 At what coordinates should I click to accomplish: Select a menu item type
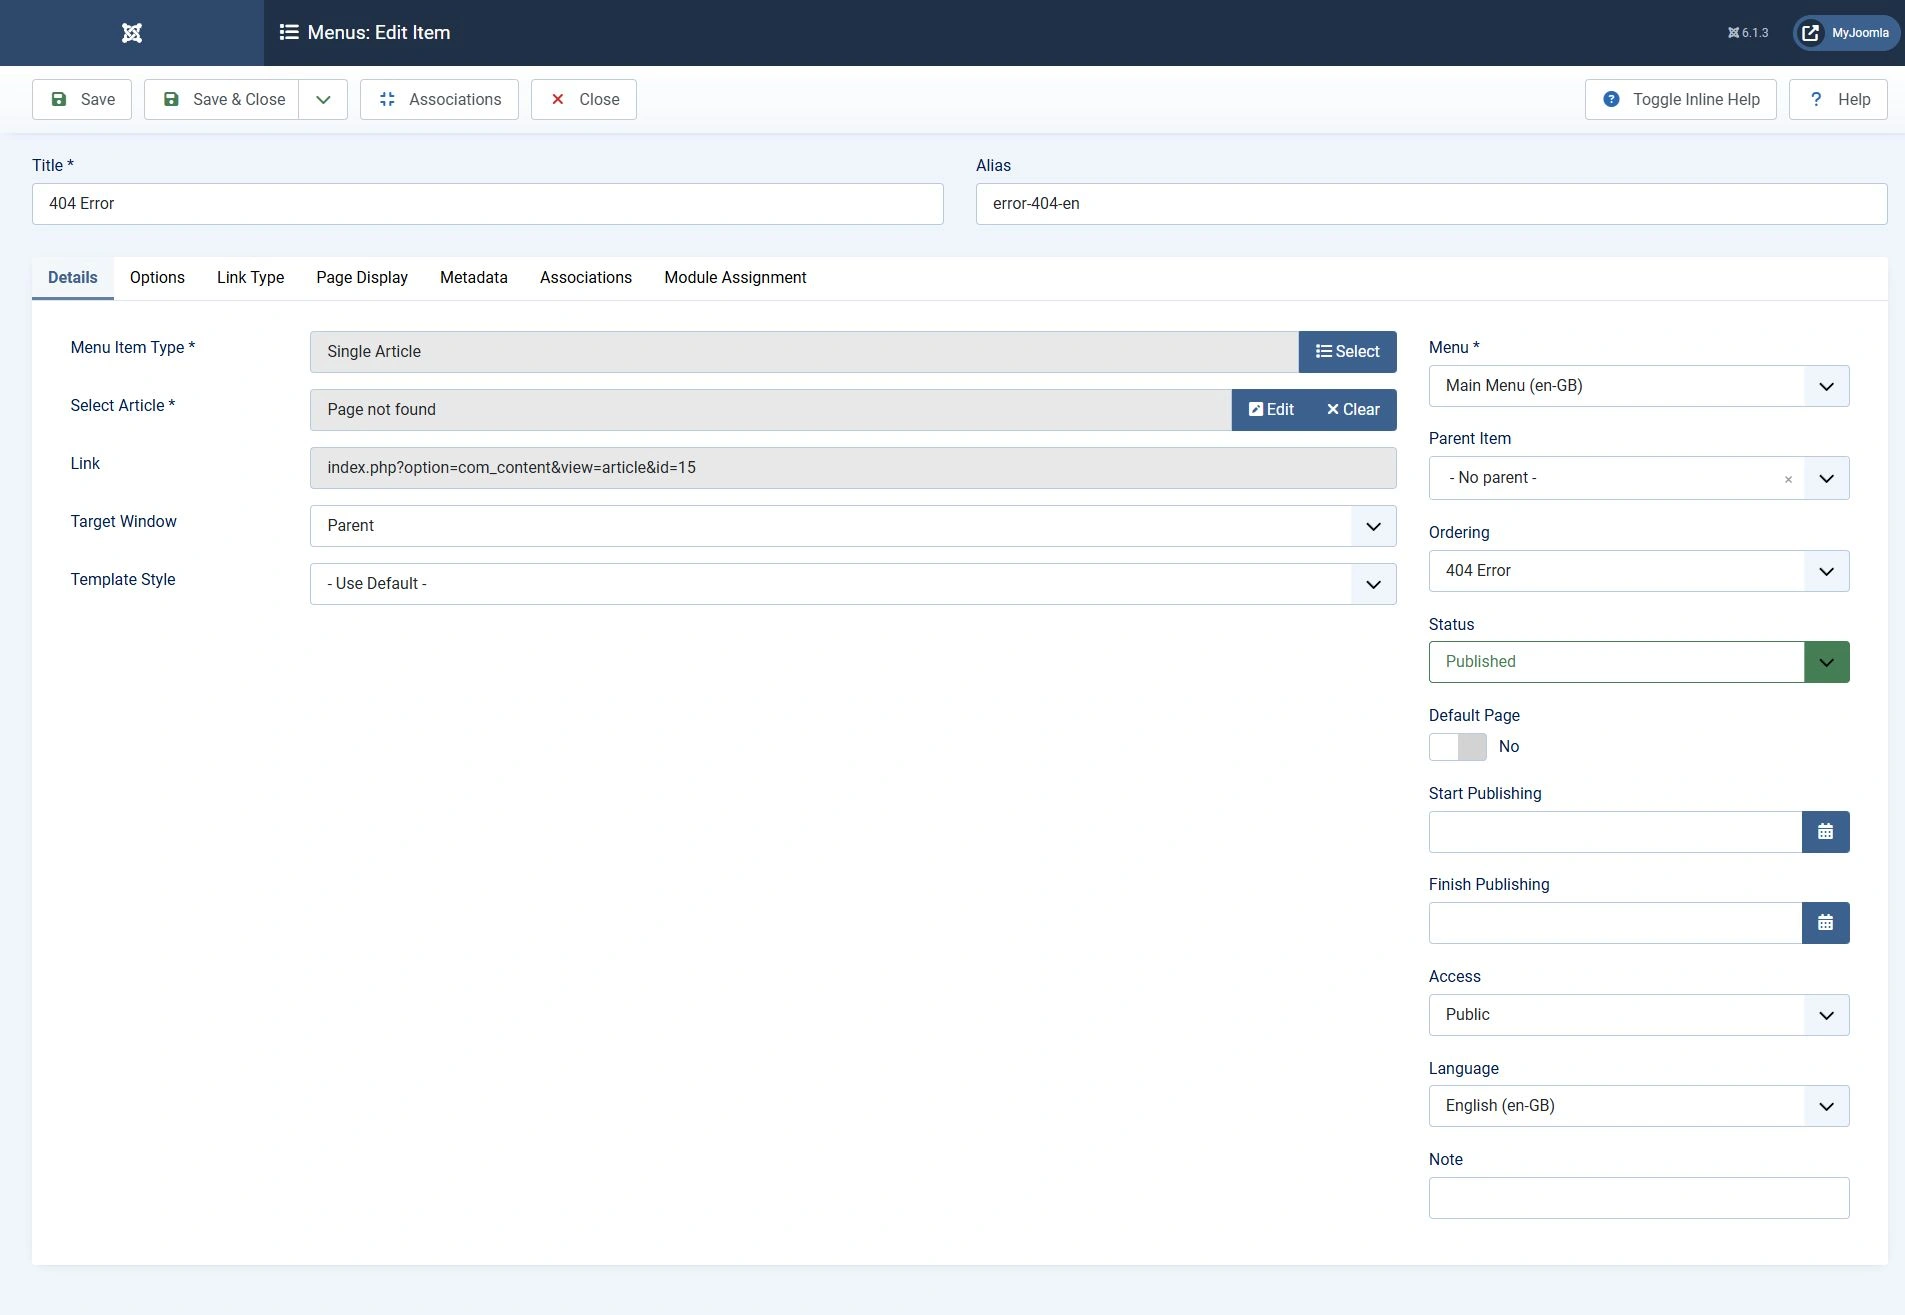1347,352
